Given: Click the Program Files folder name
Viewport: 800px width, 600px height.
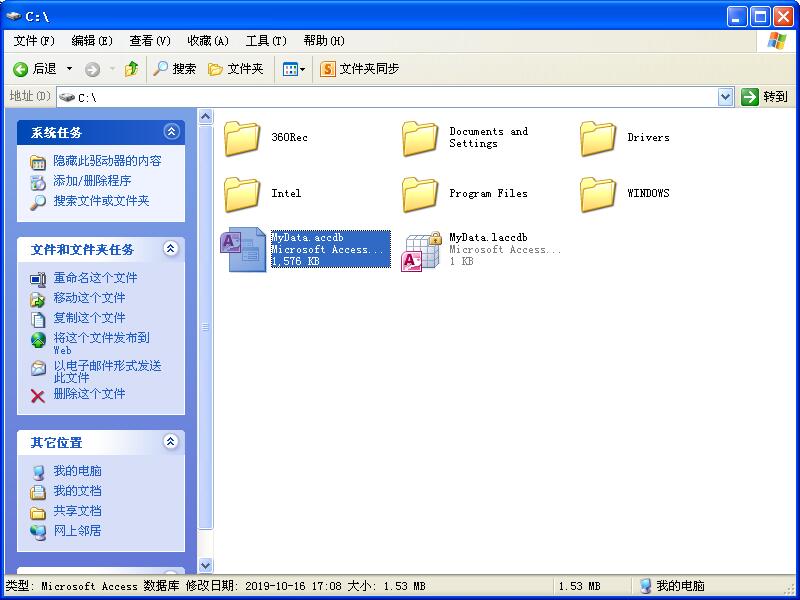Looking at the screenshot, I should [x=488, y=193].
